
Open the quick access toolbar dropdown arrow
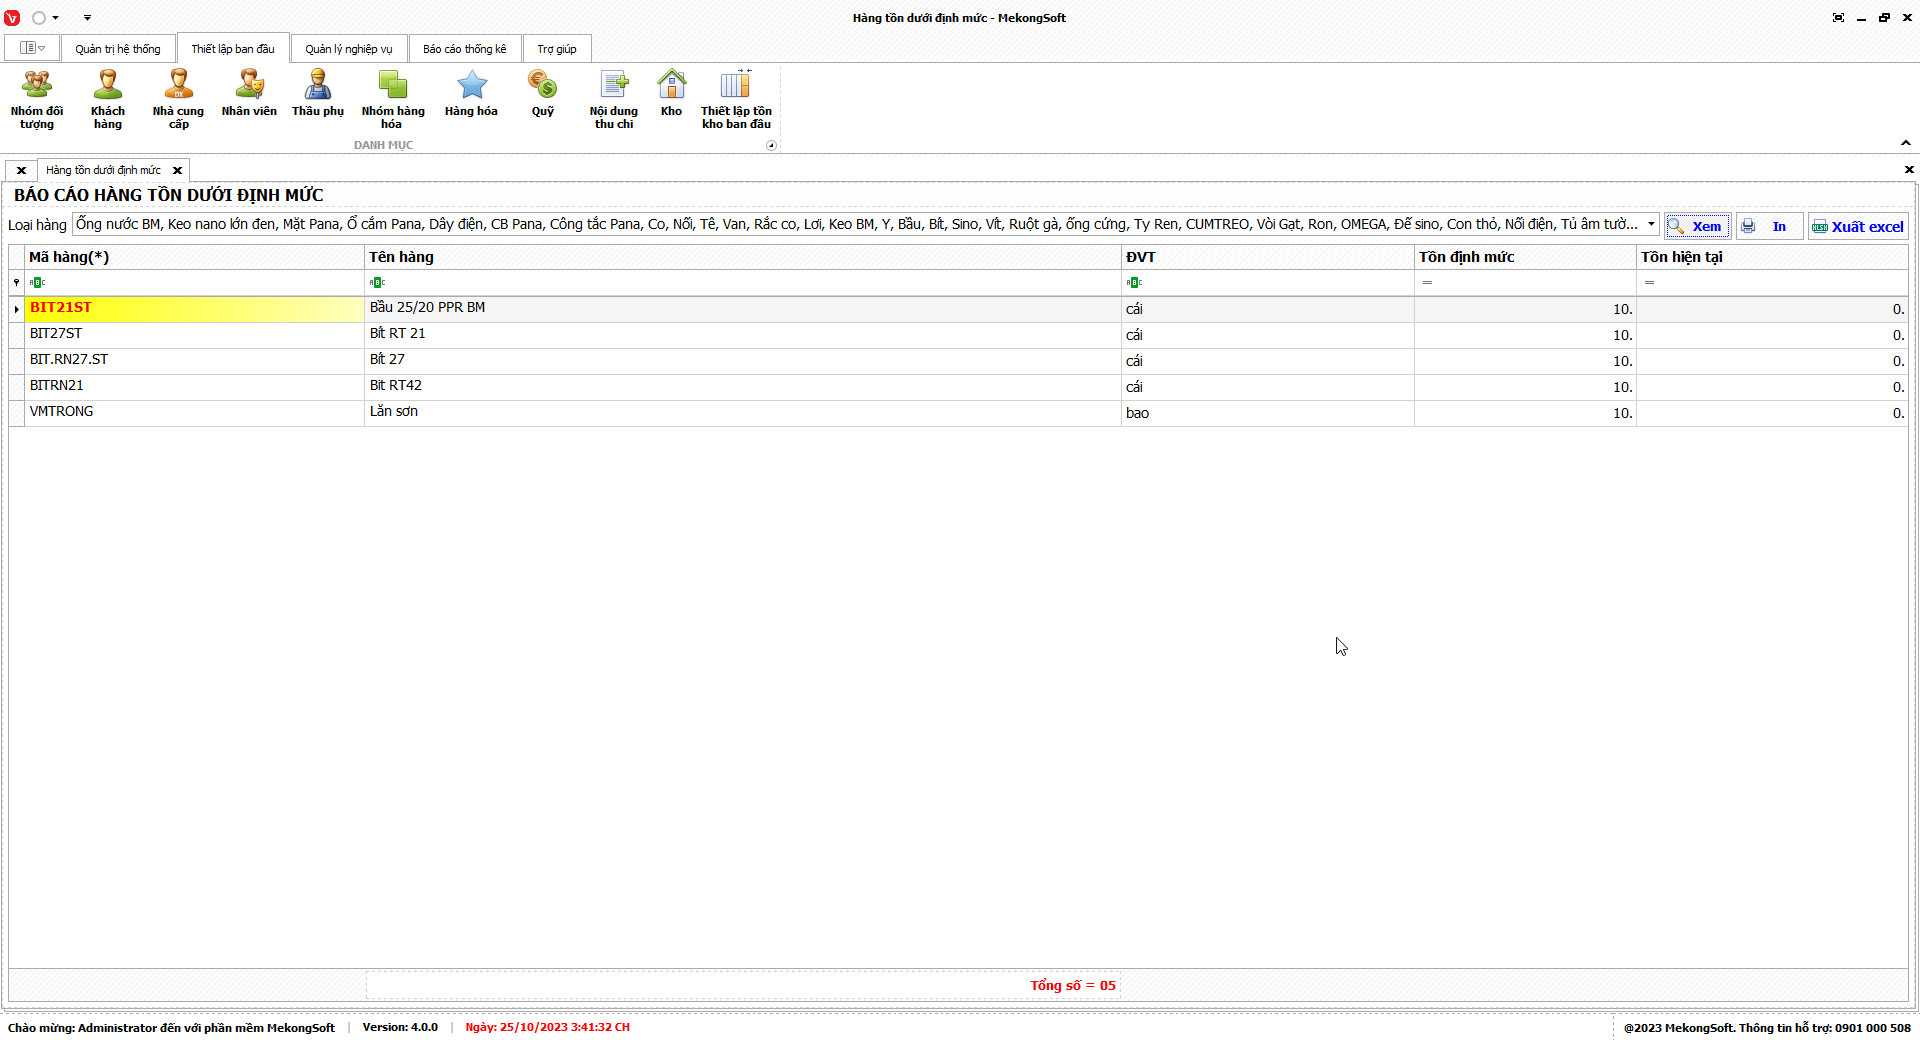tap(87, 18)
